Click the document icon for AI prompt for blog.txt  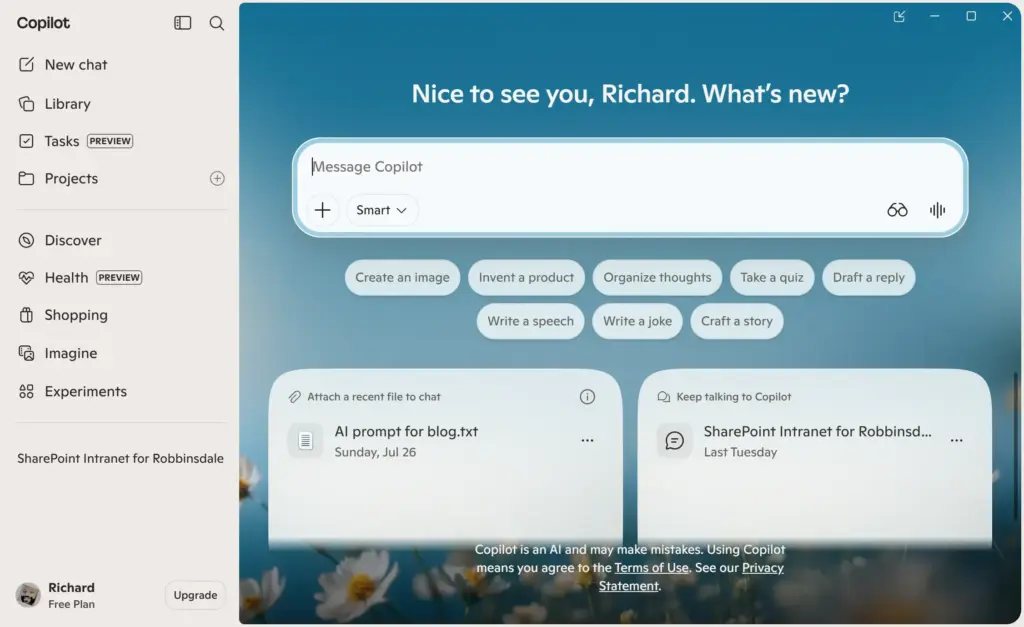(x=305, y=441)
